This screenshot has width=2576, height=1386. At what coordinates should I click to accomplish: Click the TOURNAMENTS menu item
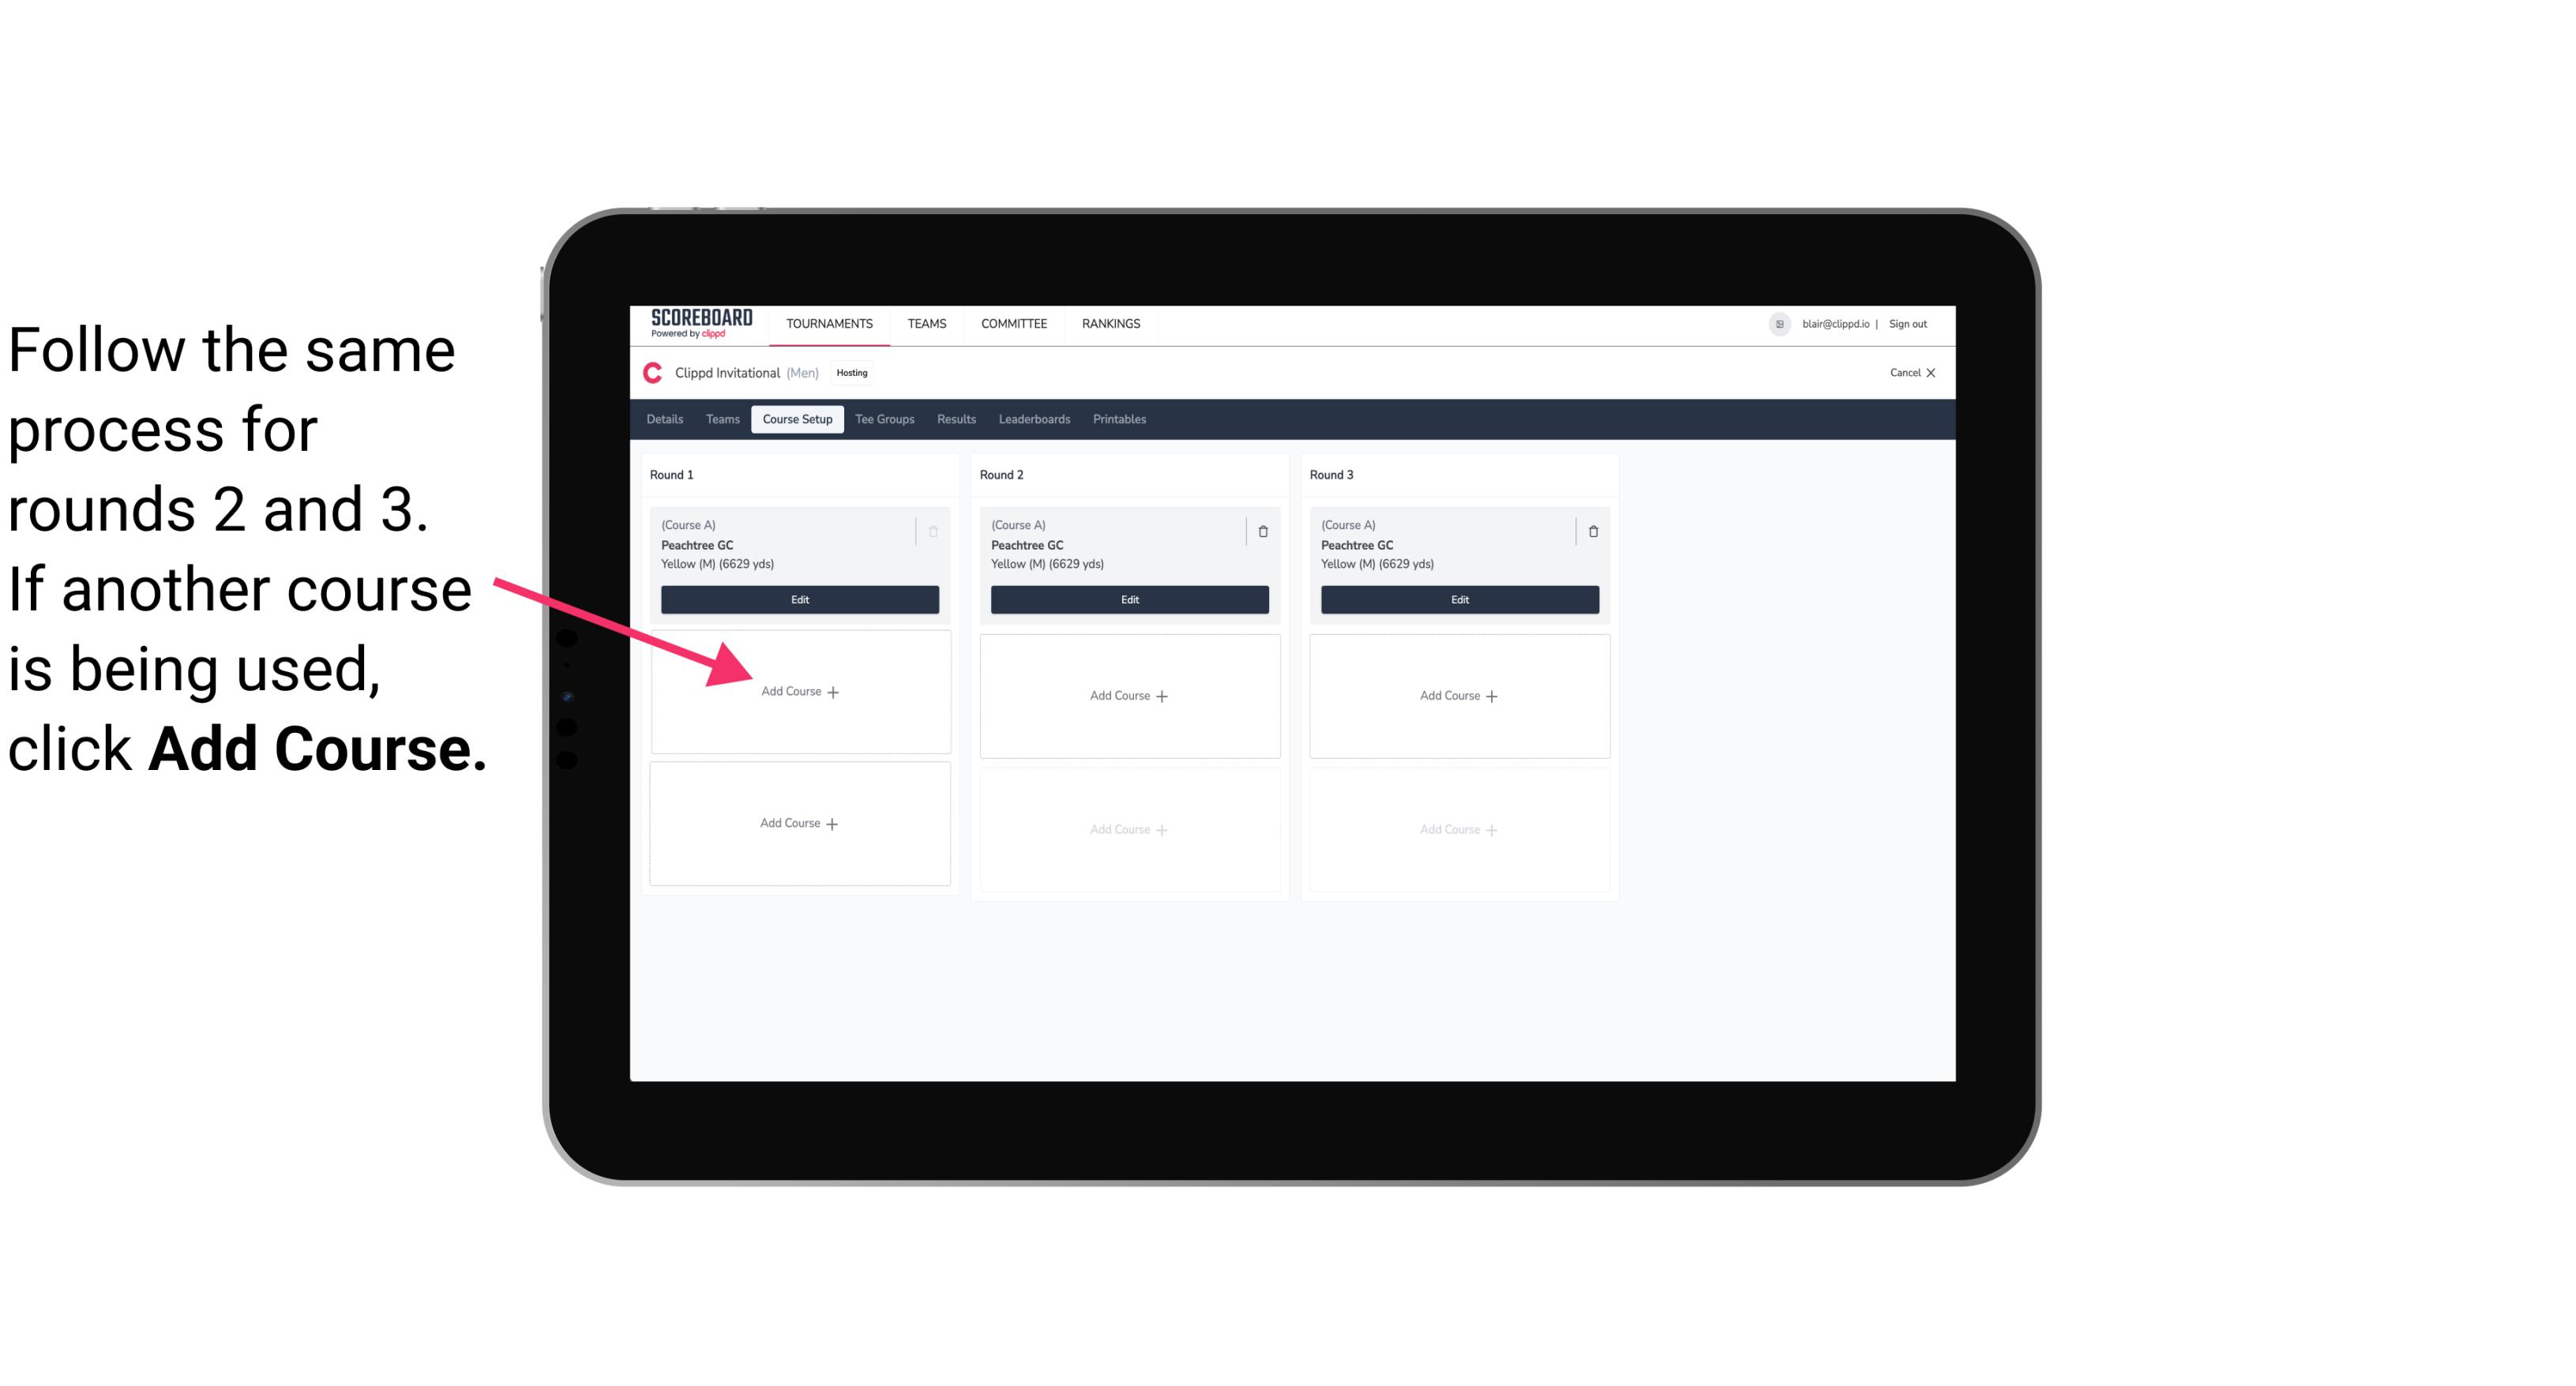point(829,322)
